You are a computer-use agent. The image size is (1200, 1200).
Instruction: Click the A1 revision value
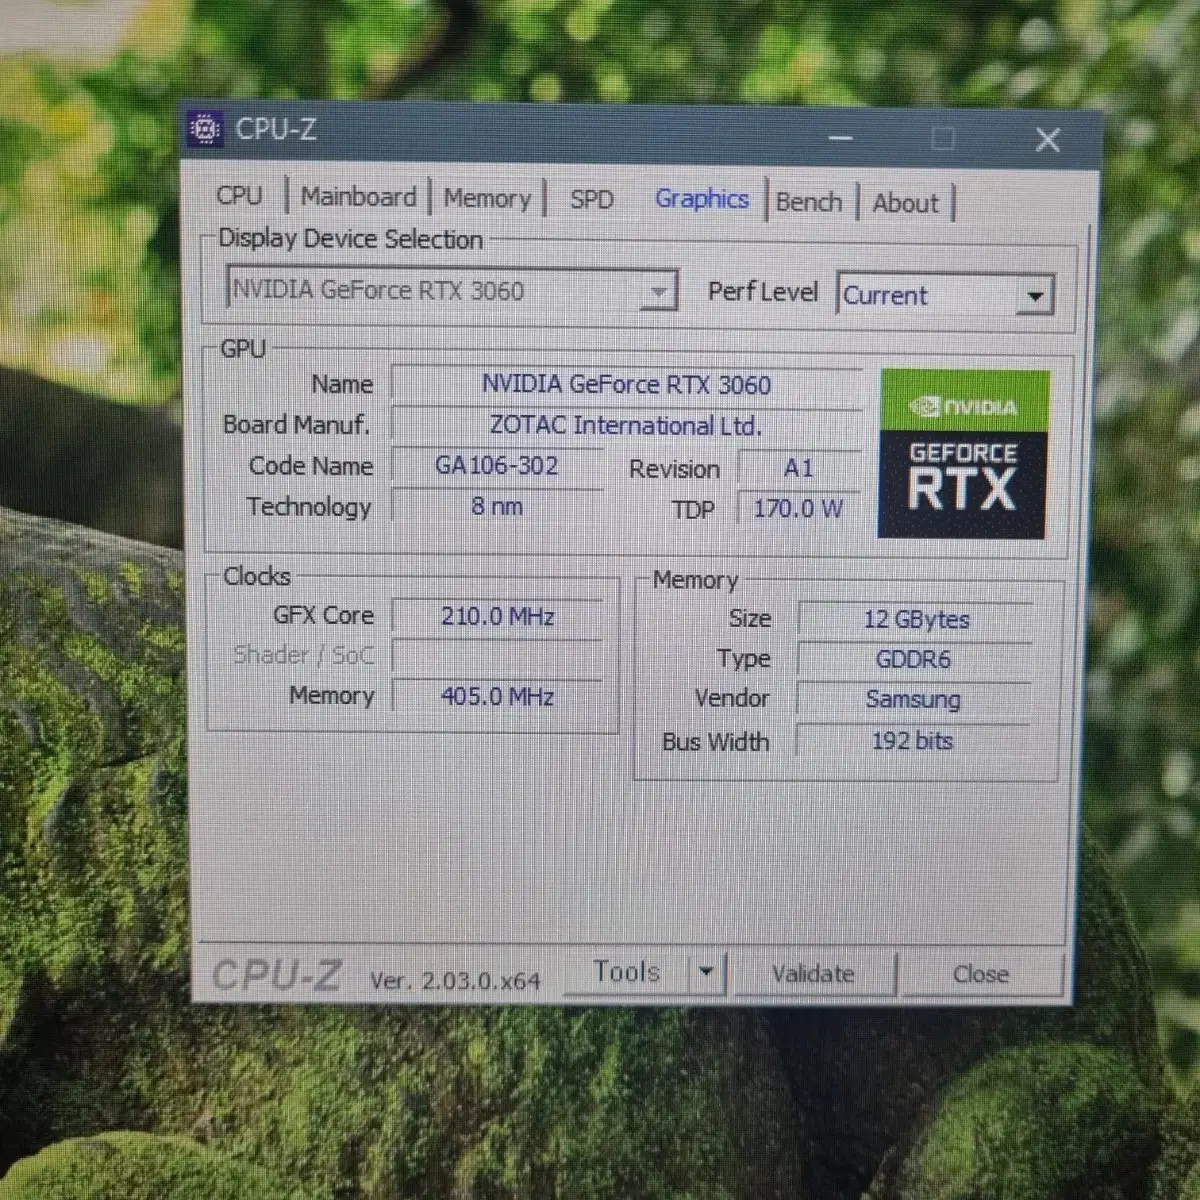coord(799,468)
